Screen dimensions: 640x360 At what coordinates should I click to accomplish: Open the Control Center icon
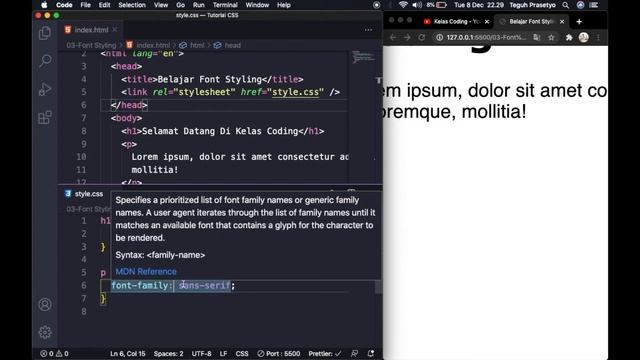(594, 5)
